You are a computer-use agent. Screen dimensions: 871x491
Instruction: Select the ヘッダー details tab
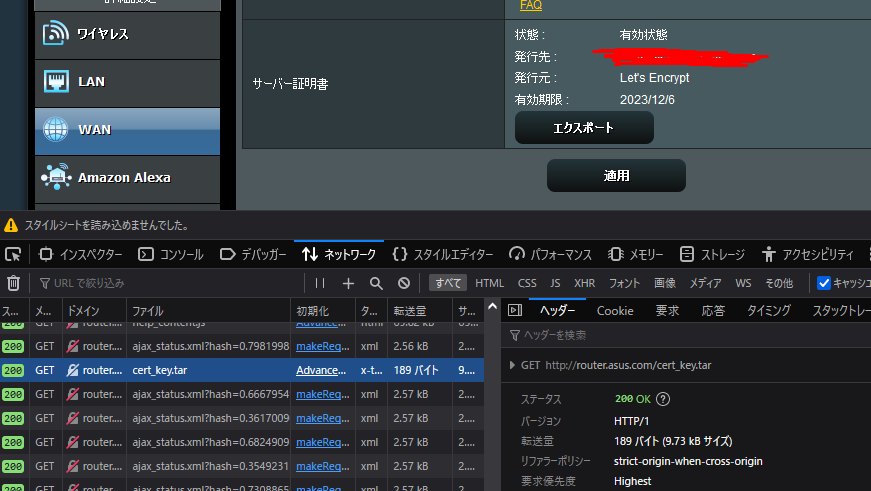pyautogui.click(x=557, y=310)
